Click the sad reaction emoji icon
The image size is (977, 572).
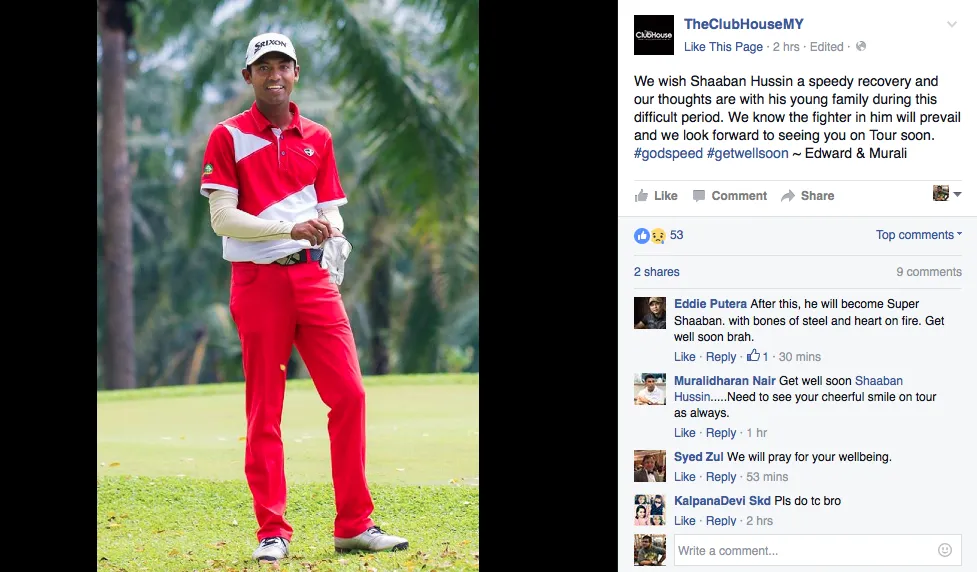pyautogui.click(x=658, y=236)
